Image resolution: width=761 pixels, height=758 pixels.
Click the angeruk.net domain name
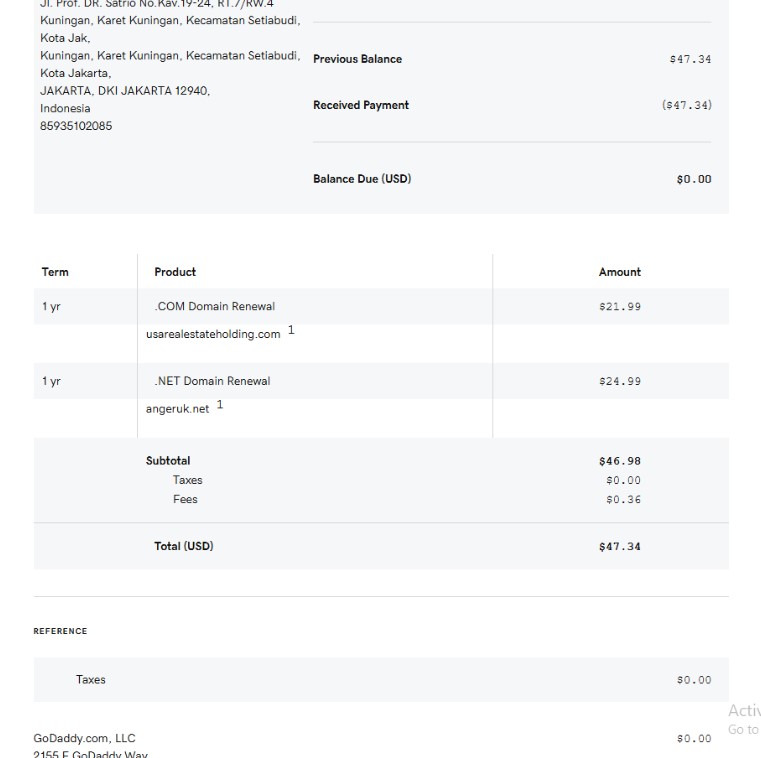(178, 409)
